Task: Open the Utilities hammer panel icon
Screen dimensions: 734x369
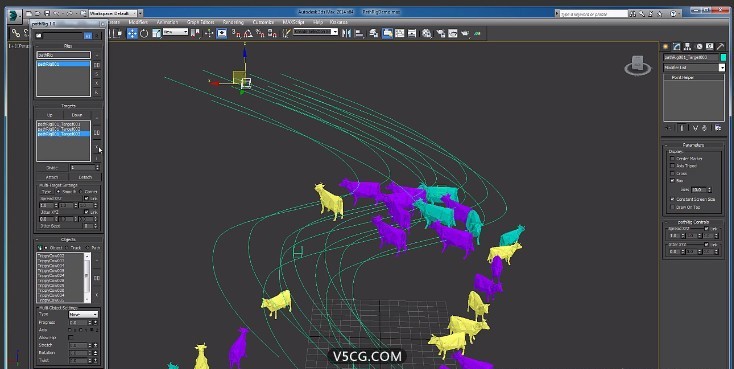Action: (721, 47)
